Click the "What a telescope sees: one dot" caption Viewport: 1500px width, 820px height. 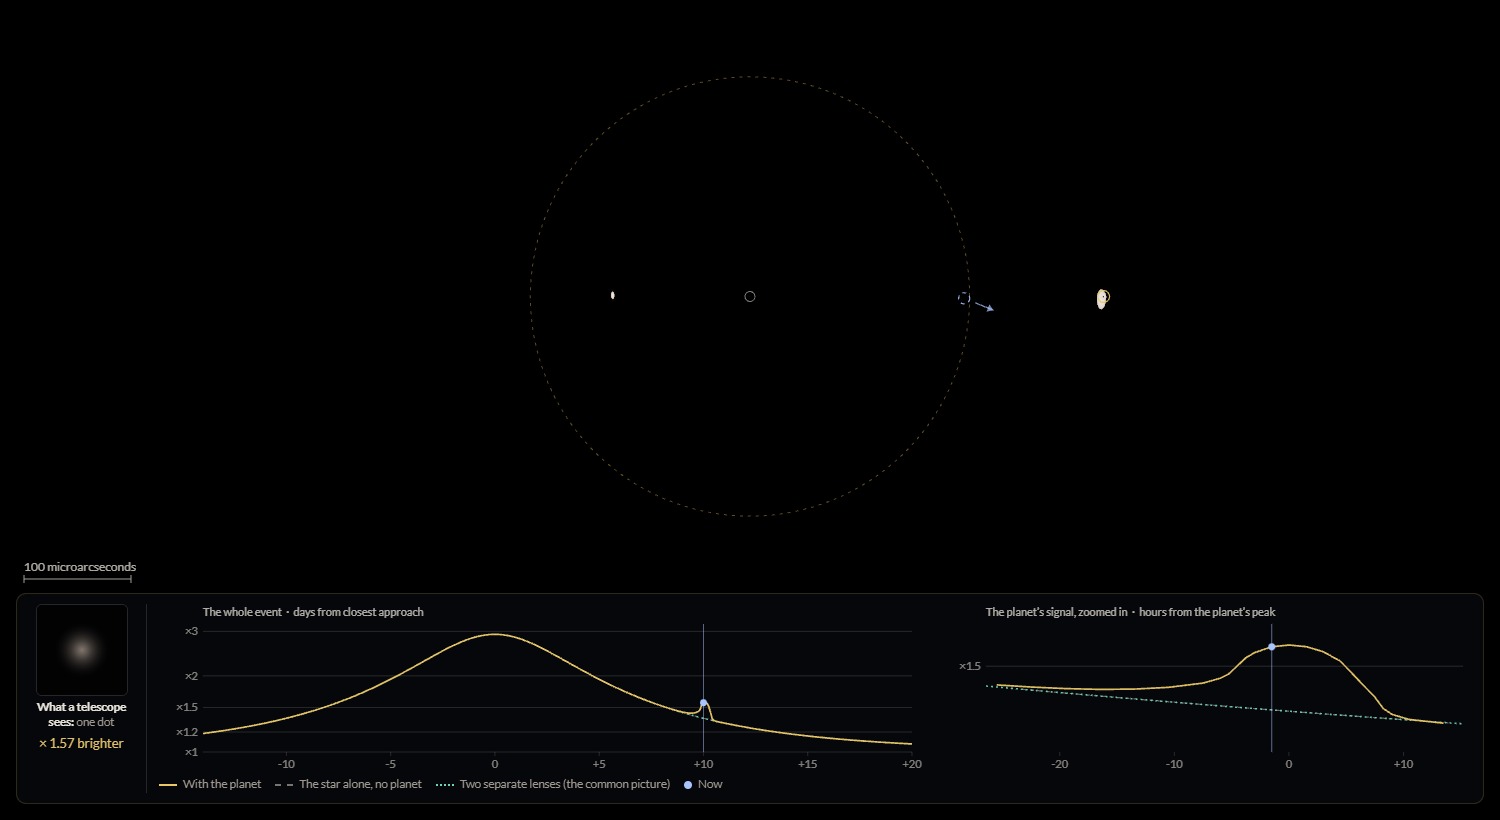pyautogui.click(x=82, y=714)
